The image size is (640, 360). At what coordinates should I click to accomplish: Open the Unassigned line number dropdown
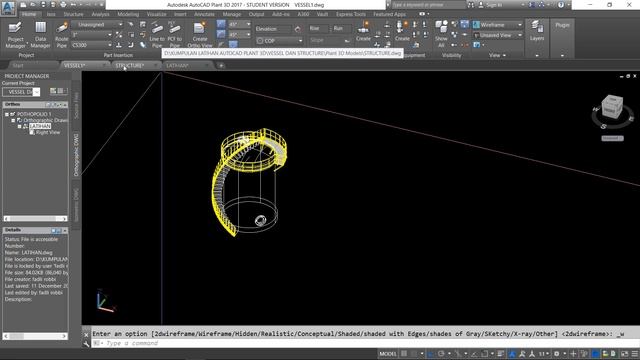click(x=97, y=24)
